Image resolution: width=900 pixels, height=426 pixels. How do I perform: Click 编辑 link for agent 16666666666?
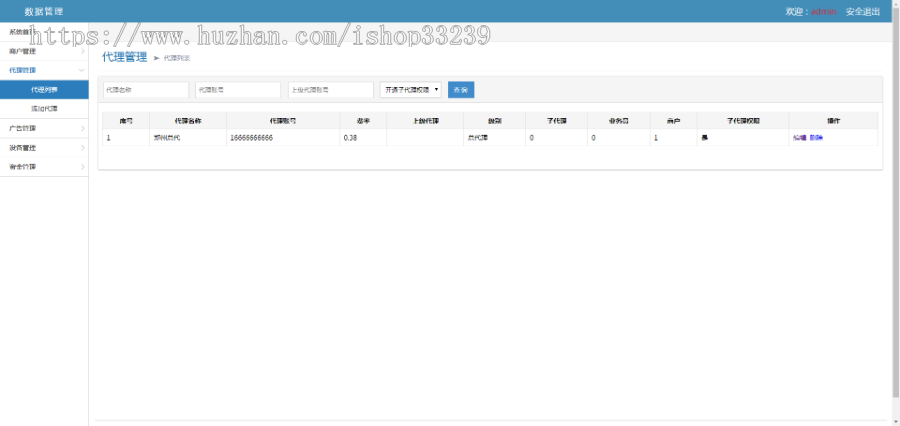[800, 138]
